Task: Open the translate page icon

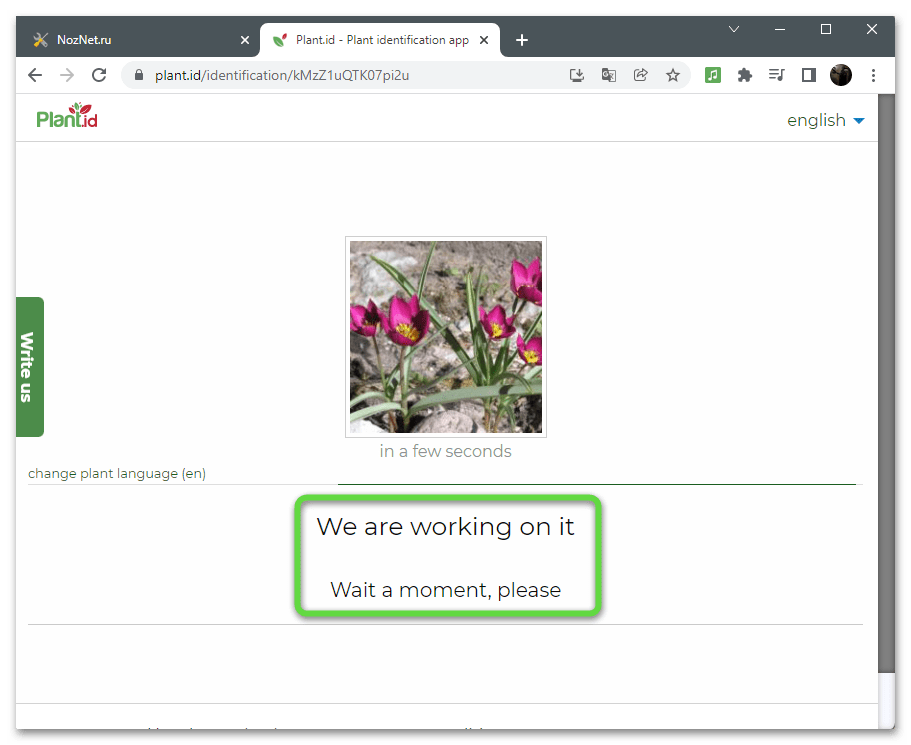Action: pos(609,75)
